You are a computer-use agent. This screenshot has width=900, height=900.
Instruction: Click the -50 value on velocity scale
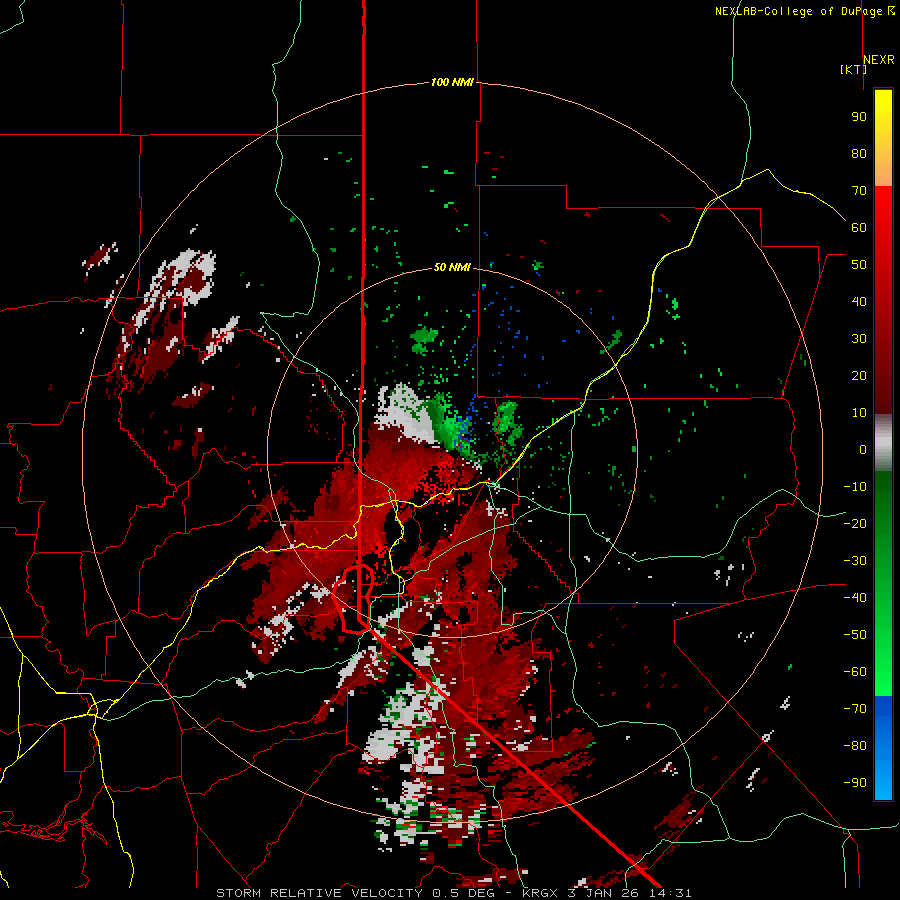coord(855,635)
